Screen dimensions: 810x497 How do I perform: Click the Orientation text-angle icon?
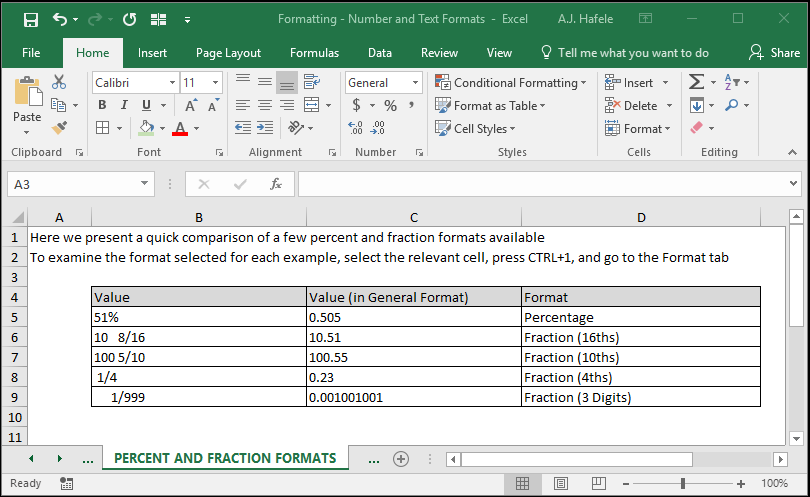(x=296, y=128)
